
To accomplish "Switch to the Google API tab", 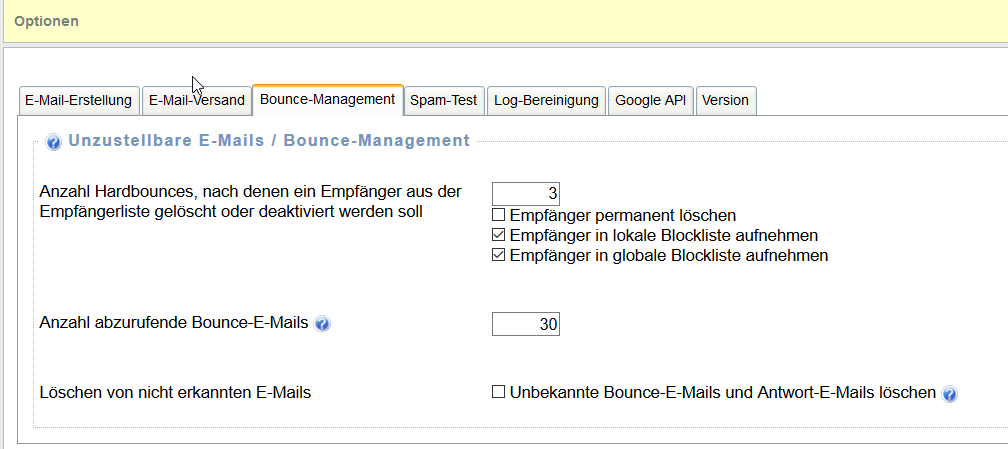I will (x=650, y=100).
